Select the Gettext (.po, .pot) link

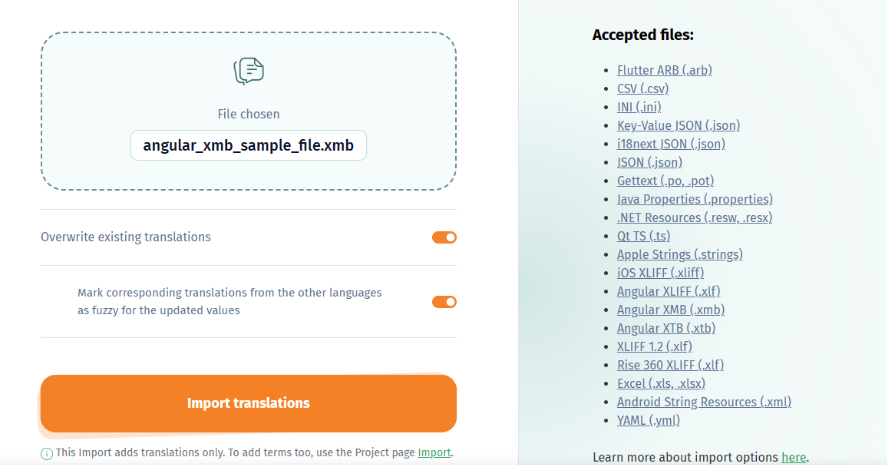pyautogui.click(x=665, y=180)
